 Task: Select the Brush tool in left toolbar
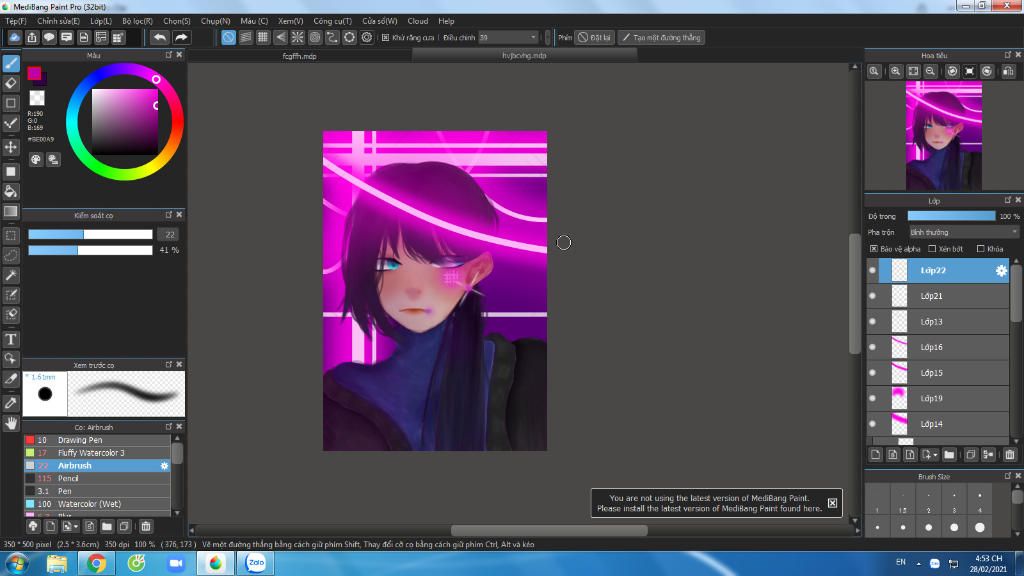[11, 63]
